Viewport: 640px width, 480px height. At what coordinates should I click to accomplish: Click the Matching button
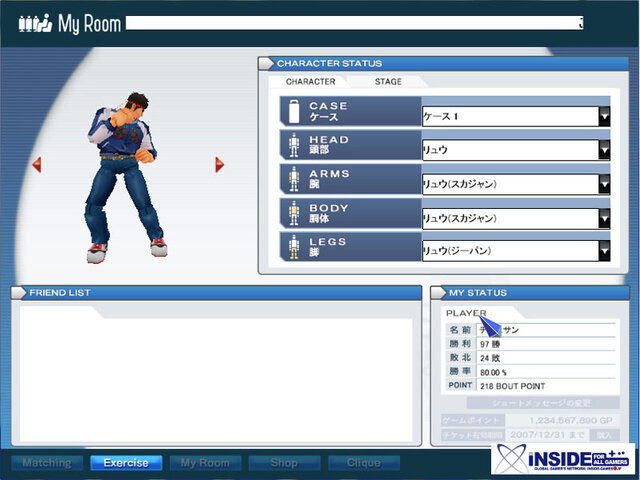tap(47, 463)
